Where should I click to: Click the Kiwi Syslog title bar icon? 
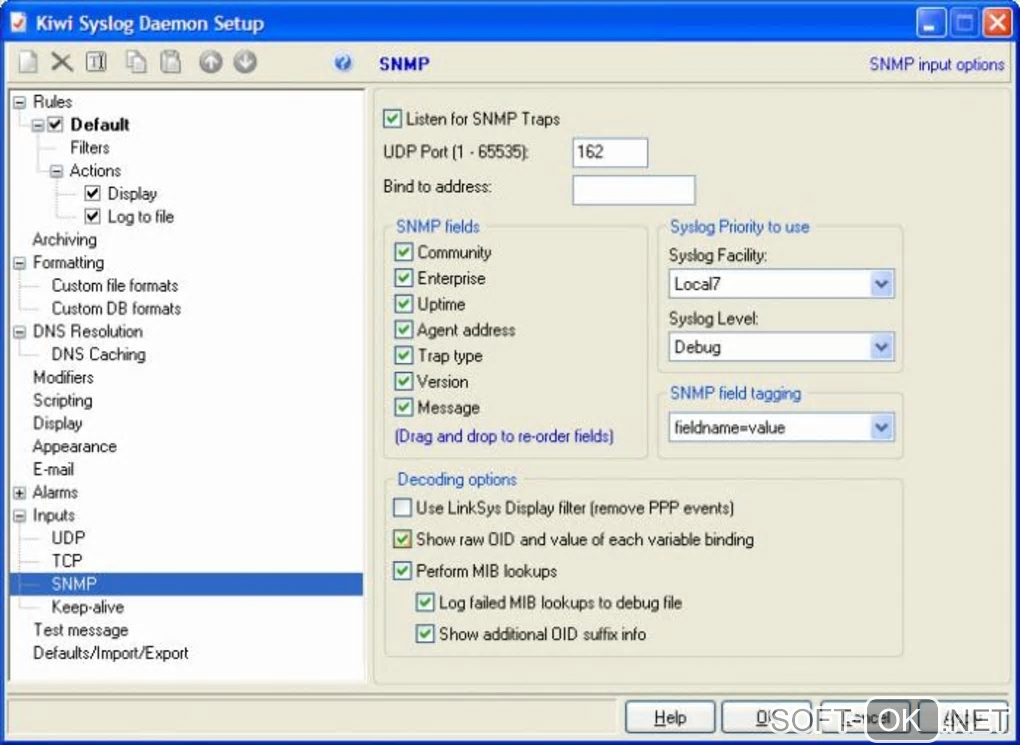pos(18,23)
